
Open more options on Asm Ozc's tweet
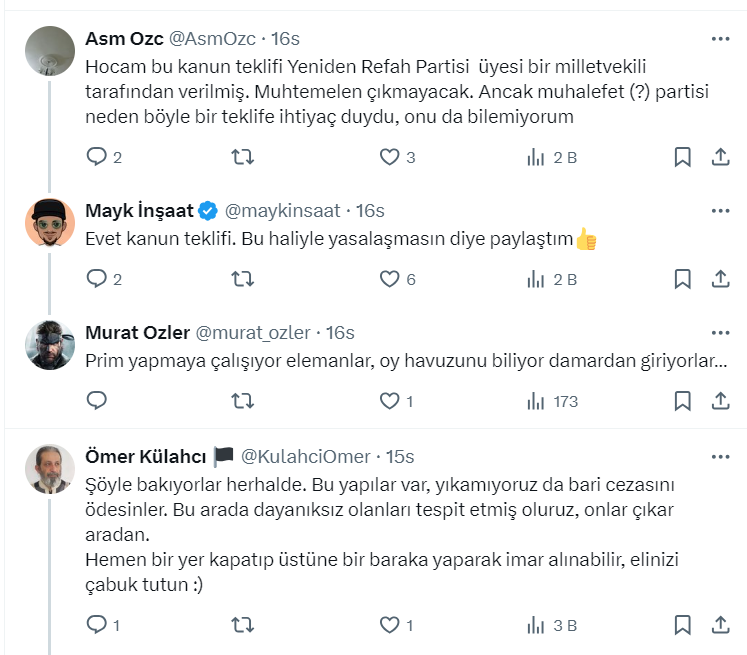(x=720, y=39)
